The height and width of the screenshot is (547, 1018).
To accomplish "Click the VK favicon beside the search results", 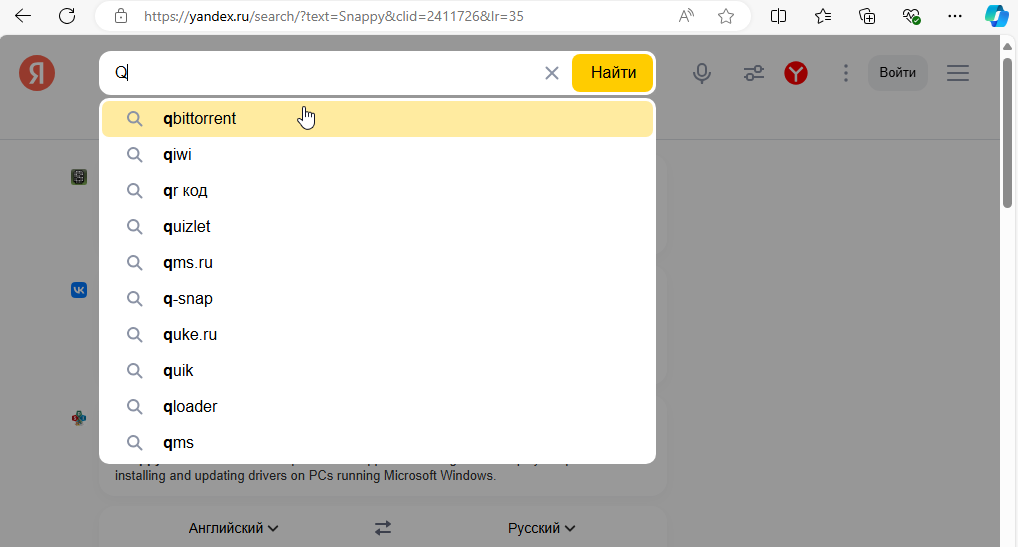I will 79,290.
